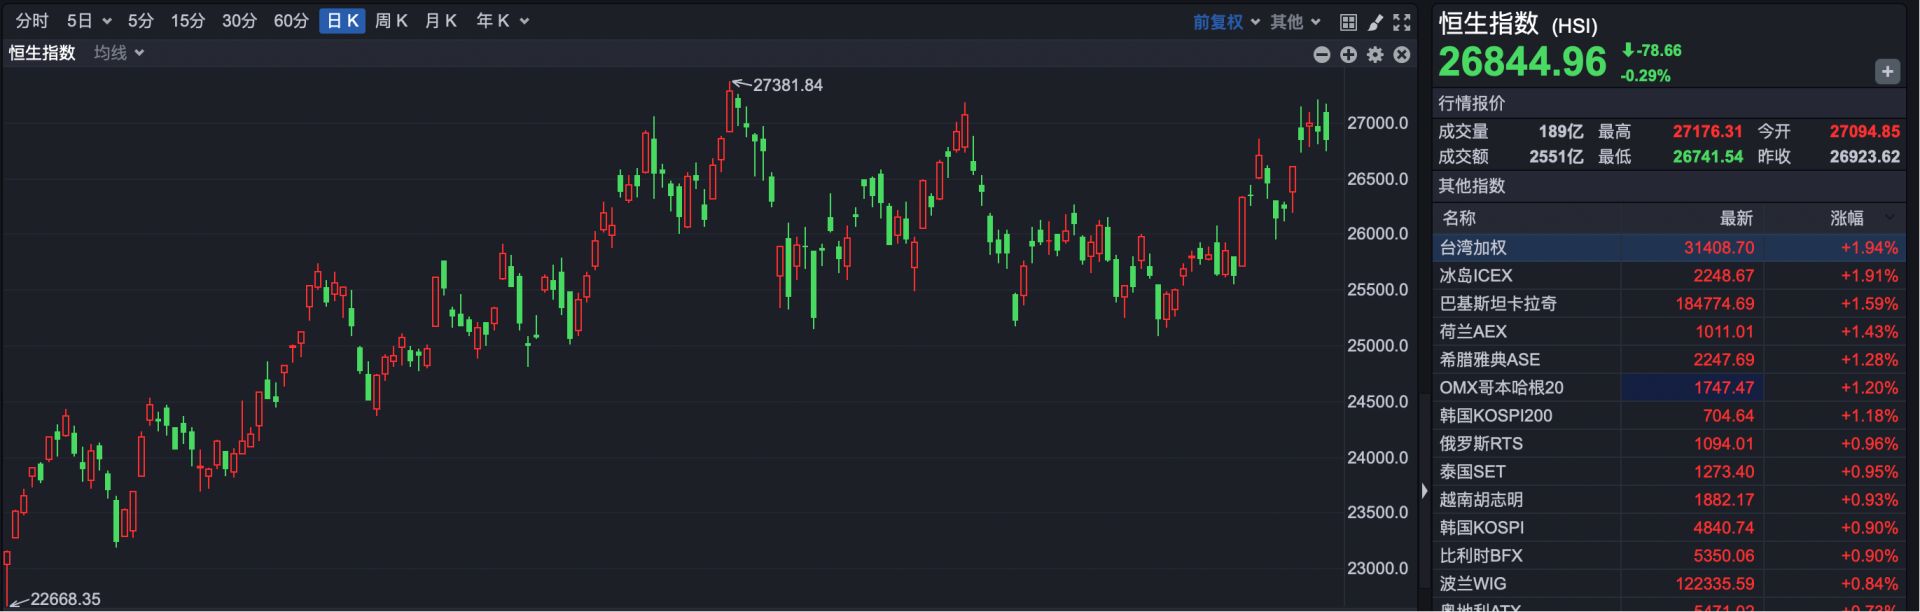The height and width of the screenshot is (612, 1920).
Task: Collapse the right quote panel arrow
Action: 1424,490
